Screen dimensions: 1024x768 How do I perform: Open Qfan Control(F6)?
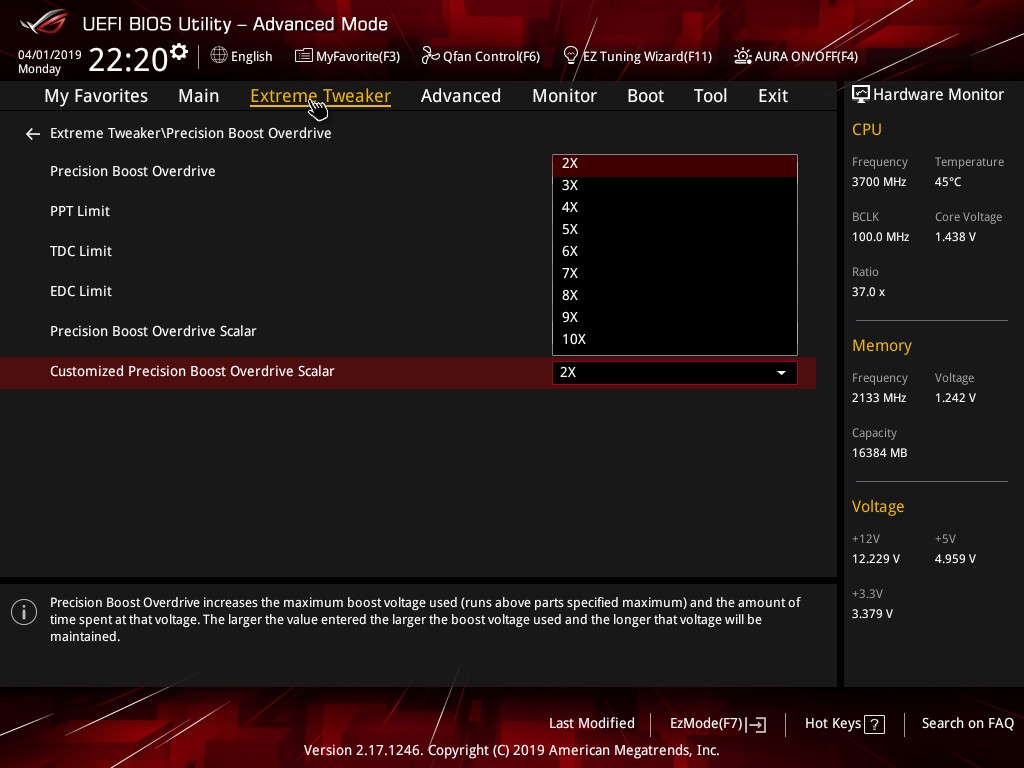coord(491,57)
